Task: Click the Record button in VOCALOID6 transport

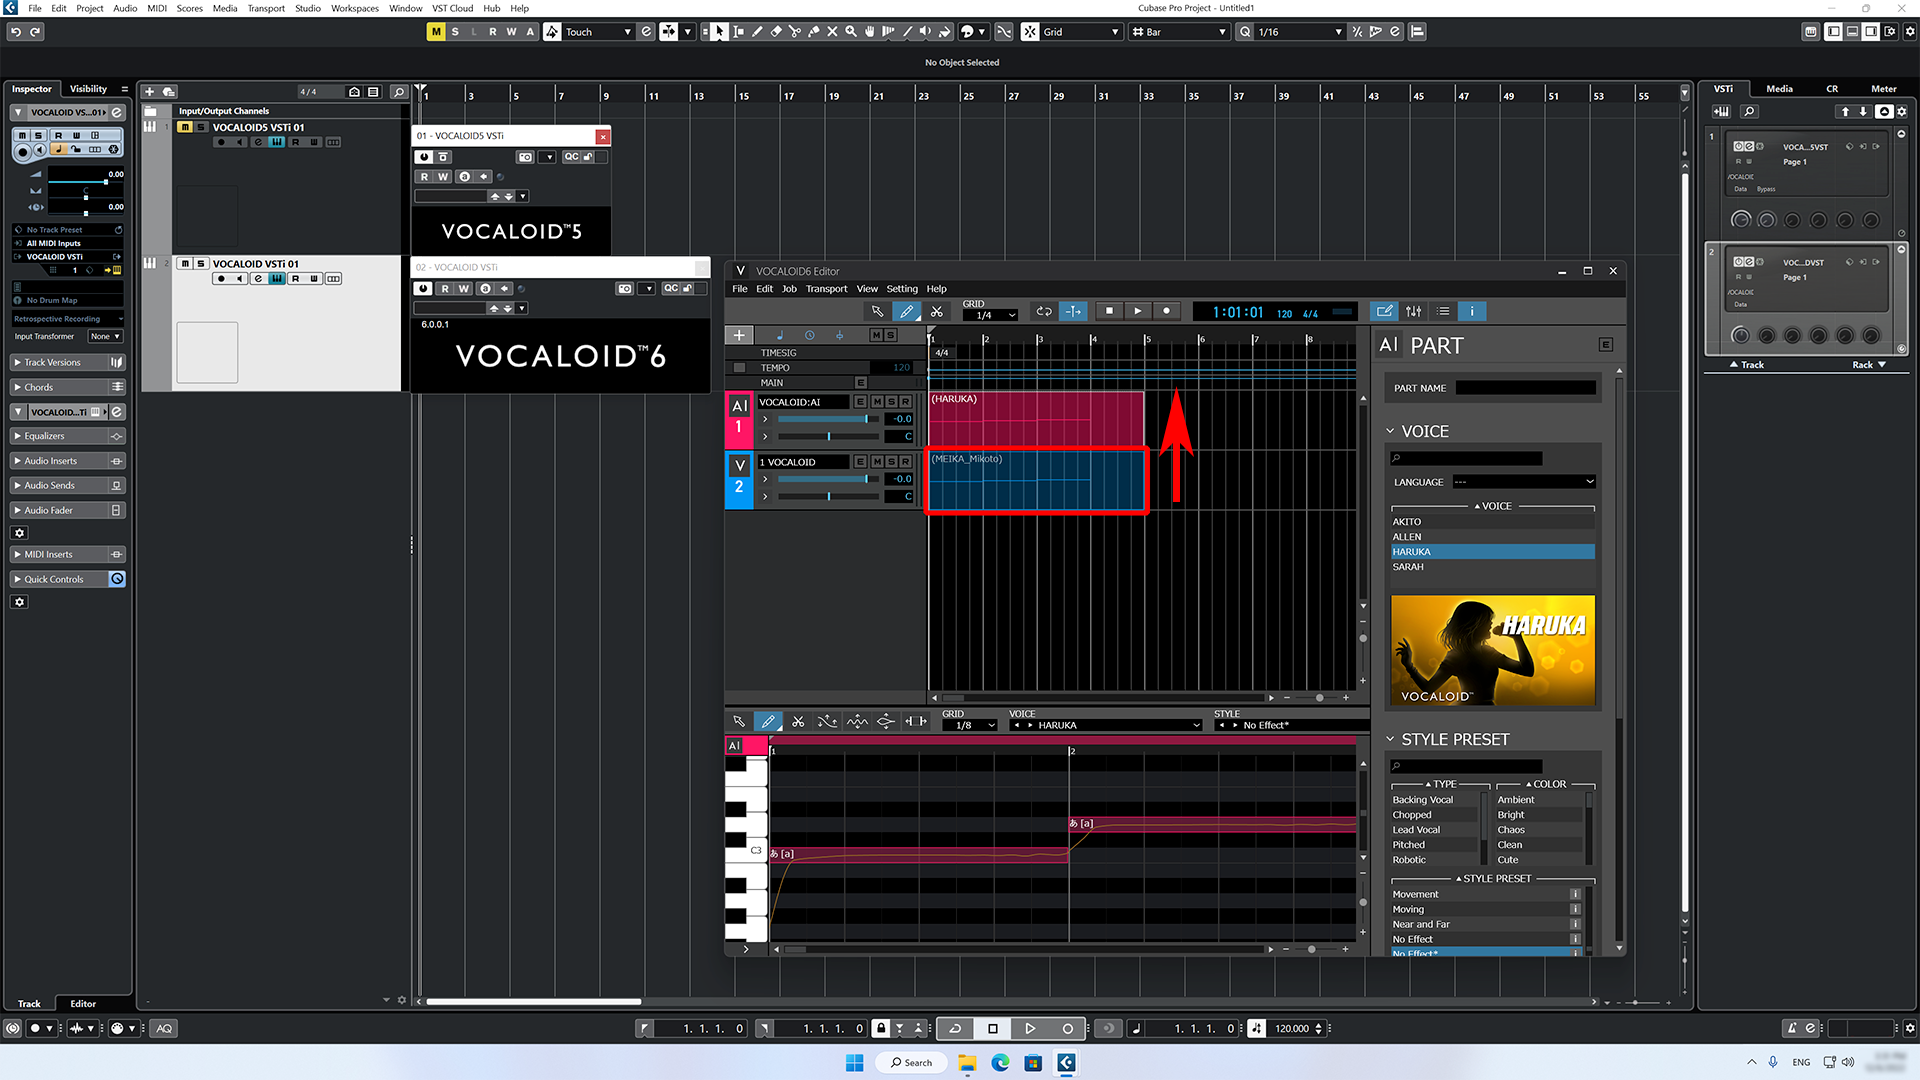Action: (1167, 311)
